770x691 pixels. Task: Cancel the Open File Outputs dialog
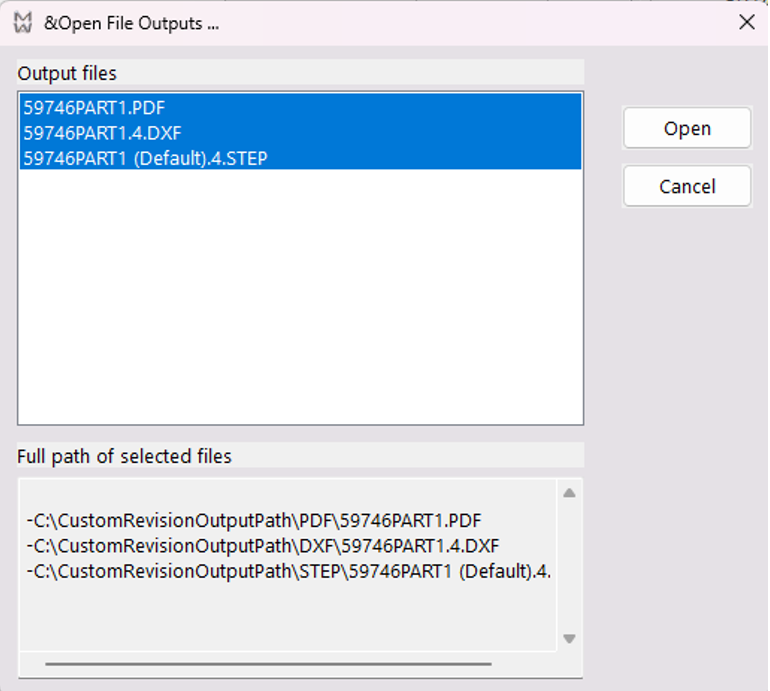(x=687, y=186)
